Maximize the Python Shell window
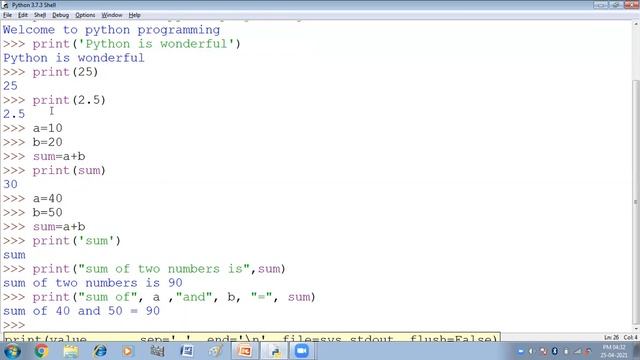640x360 pixels. [x=616, y=5]
